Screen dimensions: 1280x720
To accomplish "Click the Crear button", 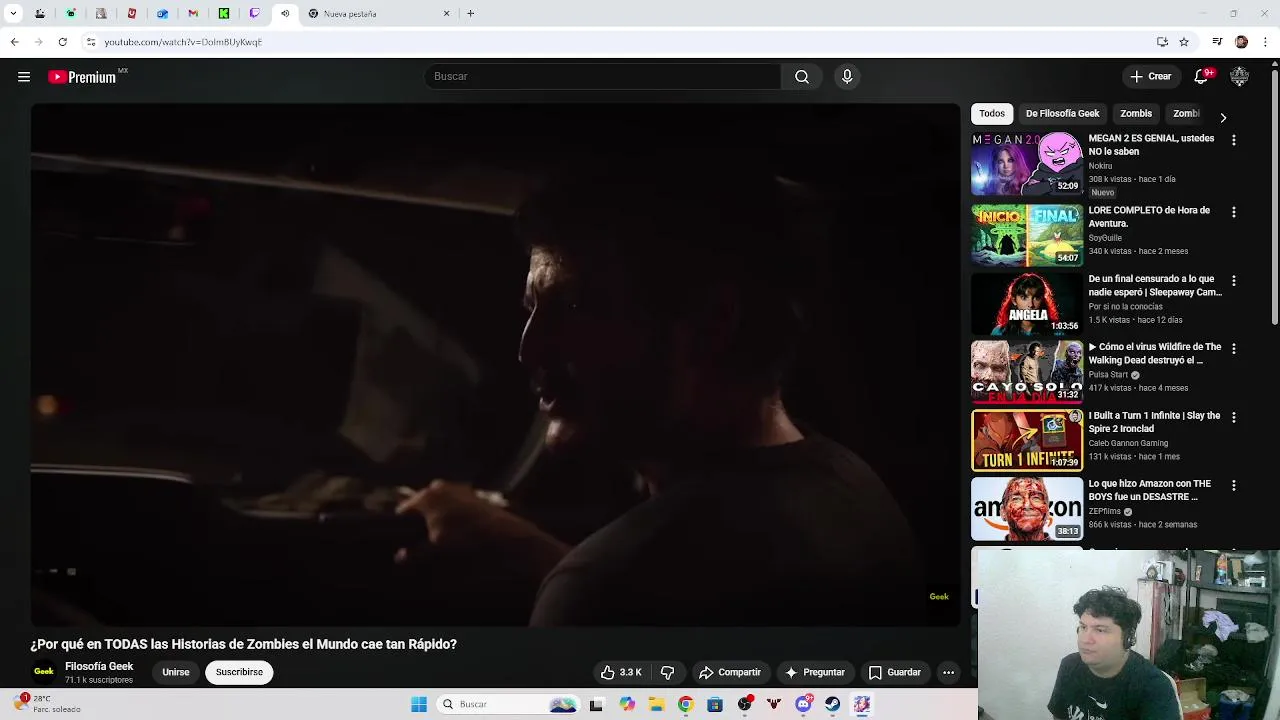I will tap(1151, 77).
